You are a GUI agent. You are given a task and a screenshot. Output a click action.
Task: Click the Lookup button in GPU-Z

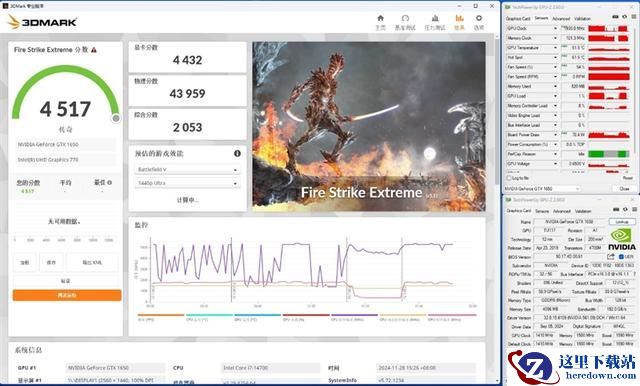(x=622, y=222)
